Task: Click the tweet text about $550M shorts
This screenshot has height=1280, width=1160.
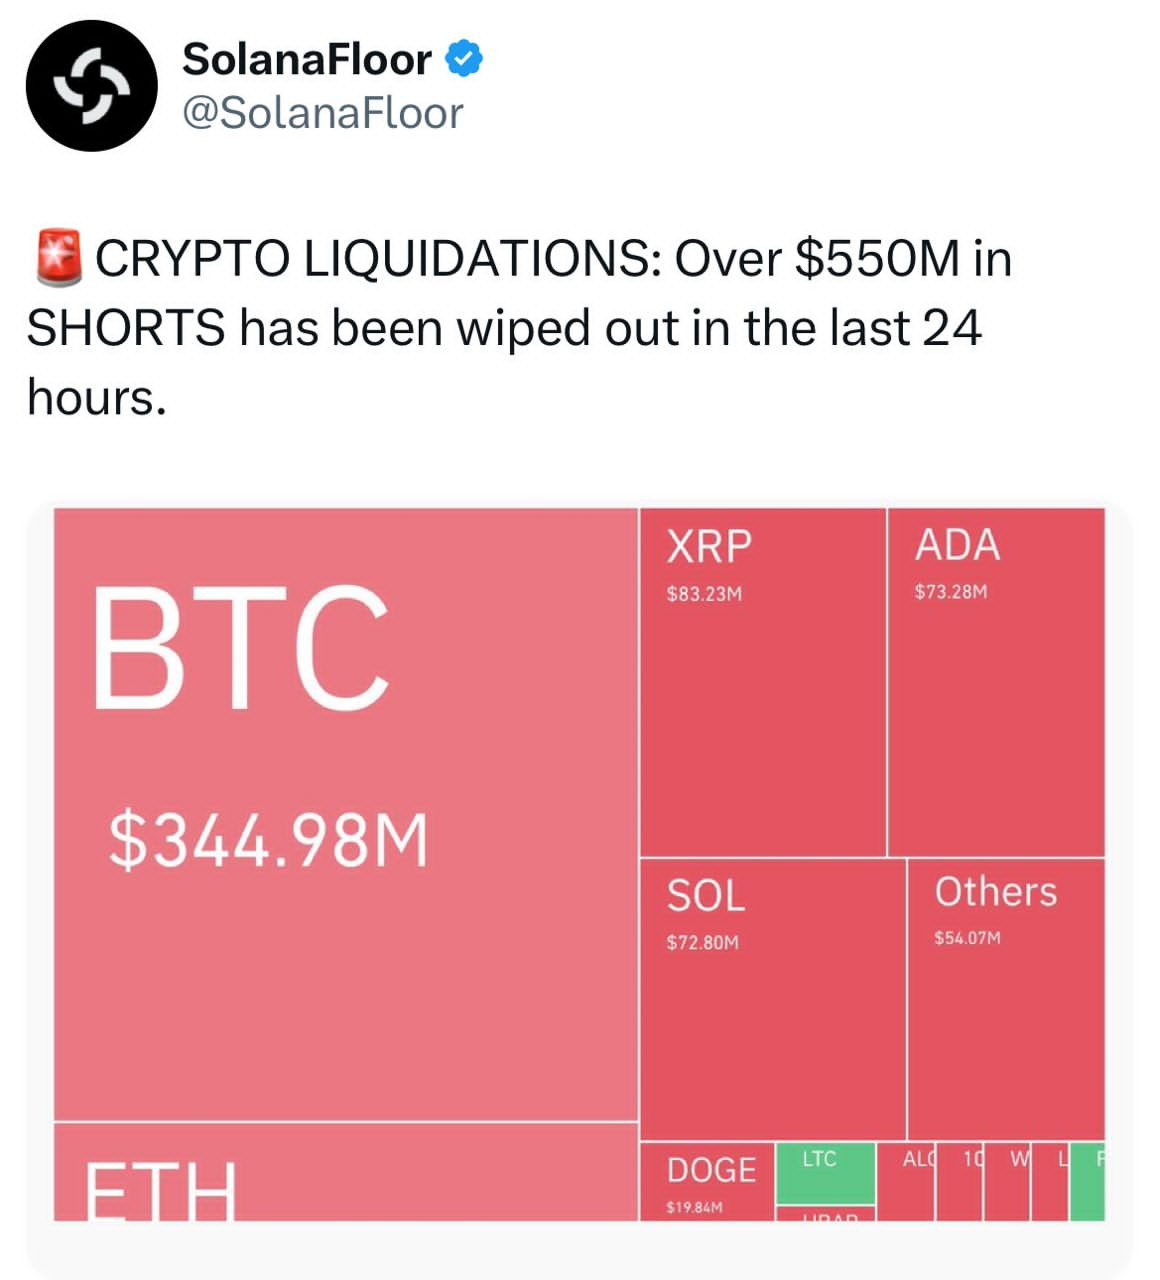Action: [x=519, y=327]
